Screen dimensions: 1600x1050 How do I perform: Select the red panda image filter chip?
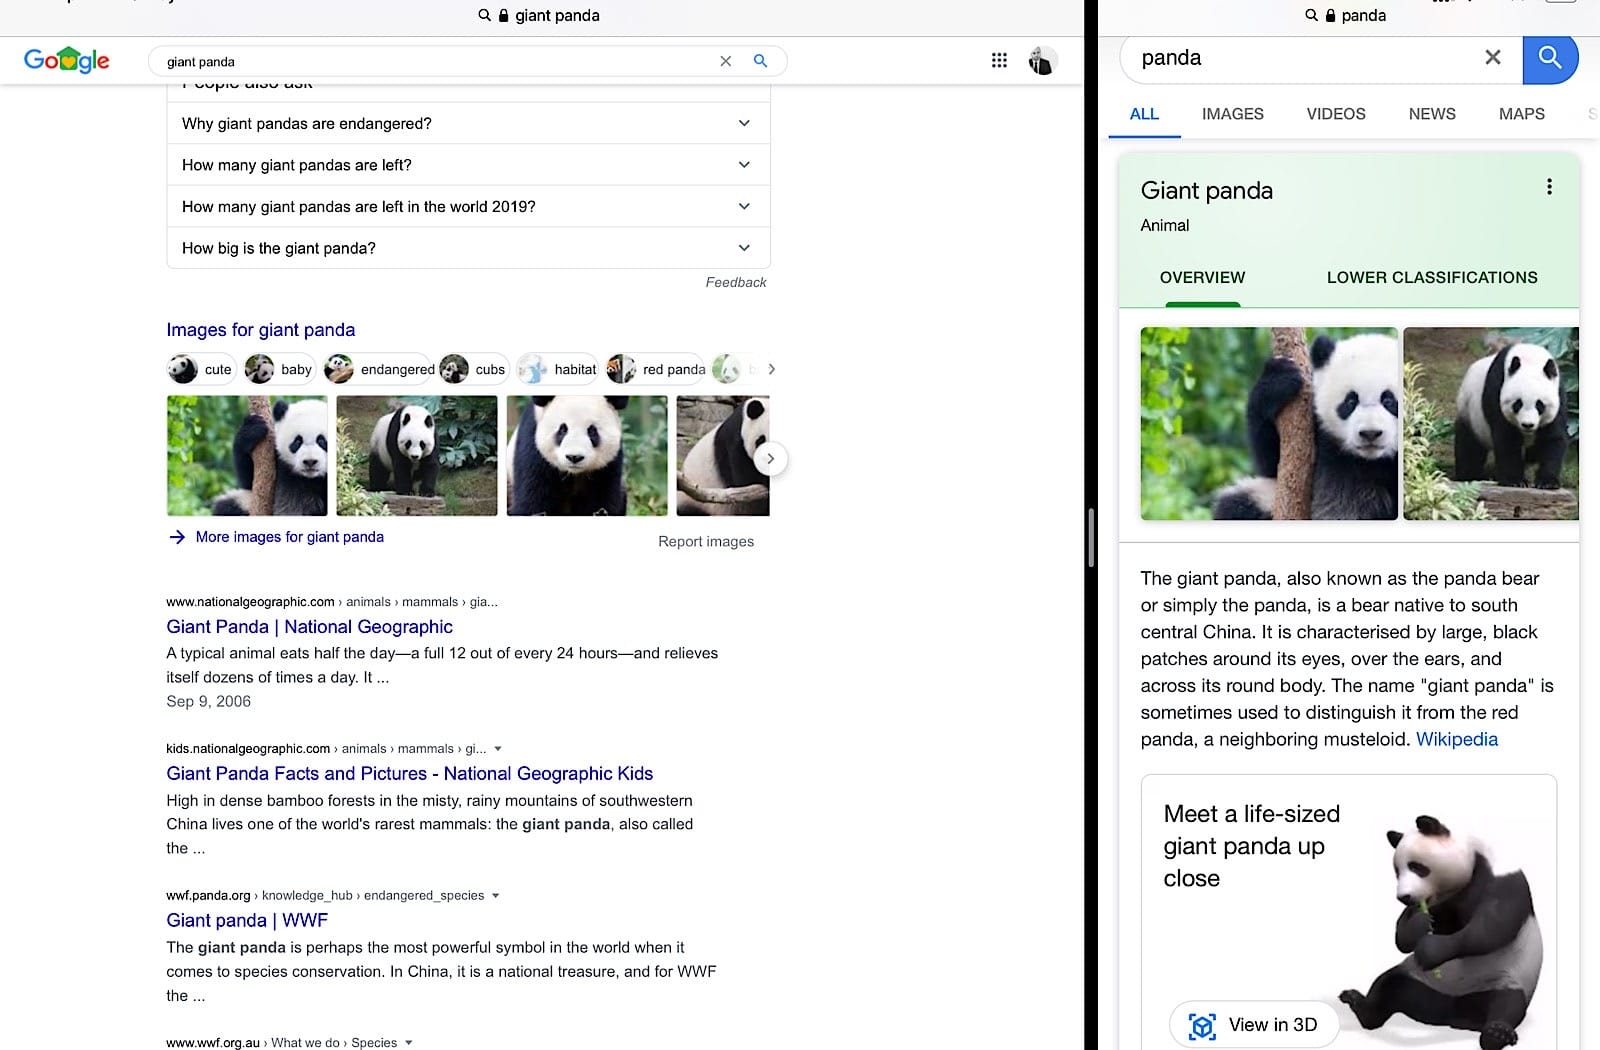[x=656, y=369]
